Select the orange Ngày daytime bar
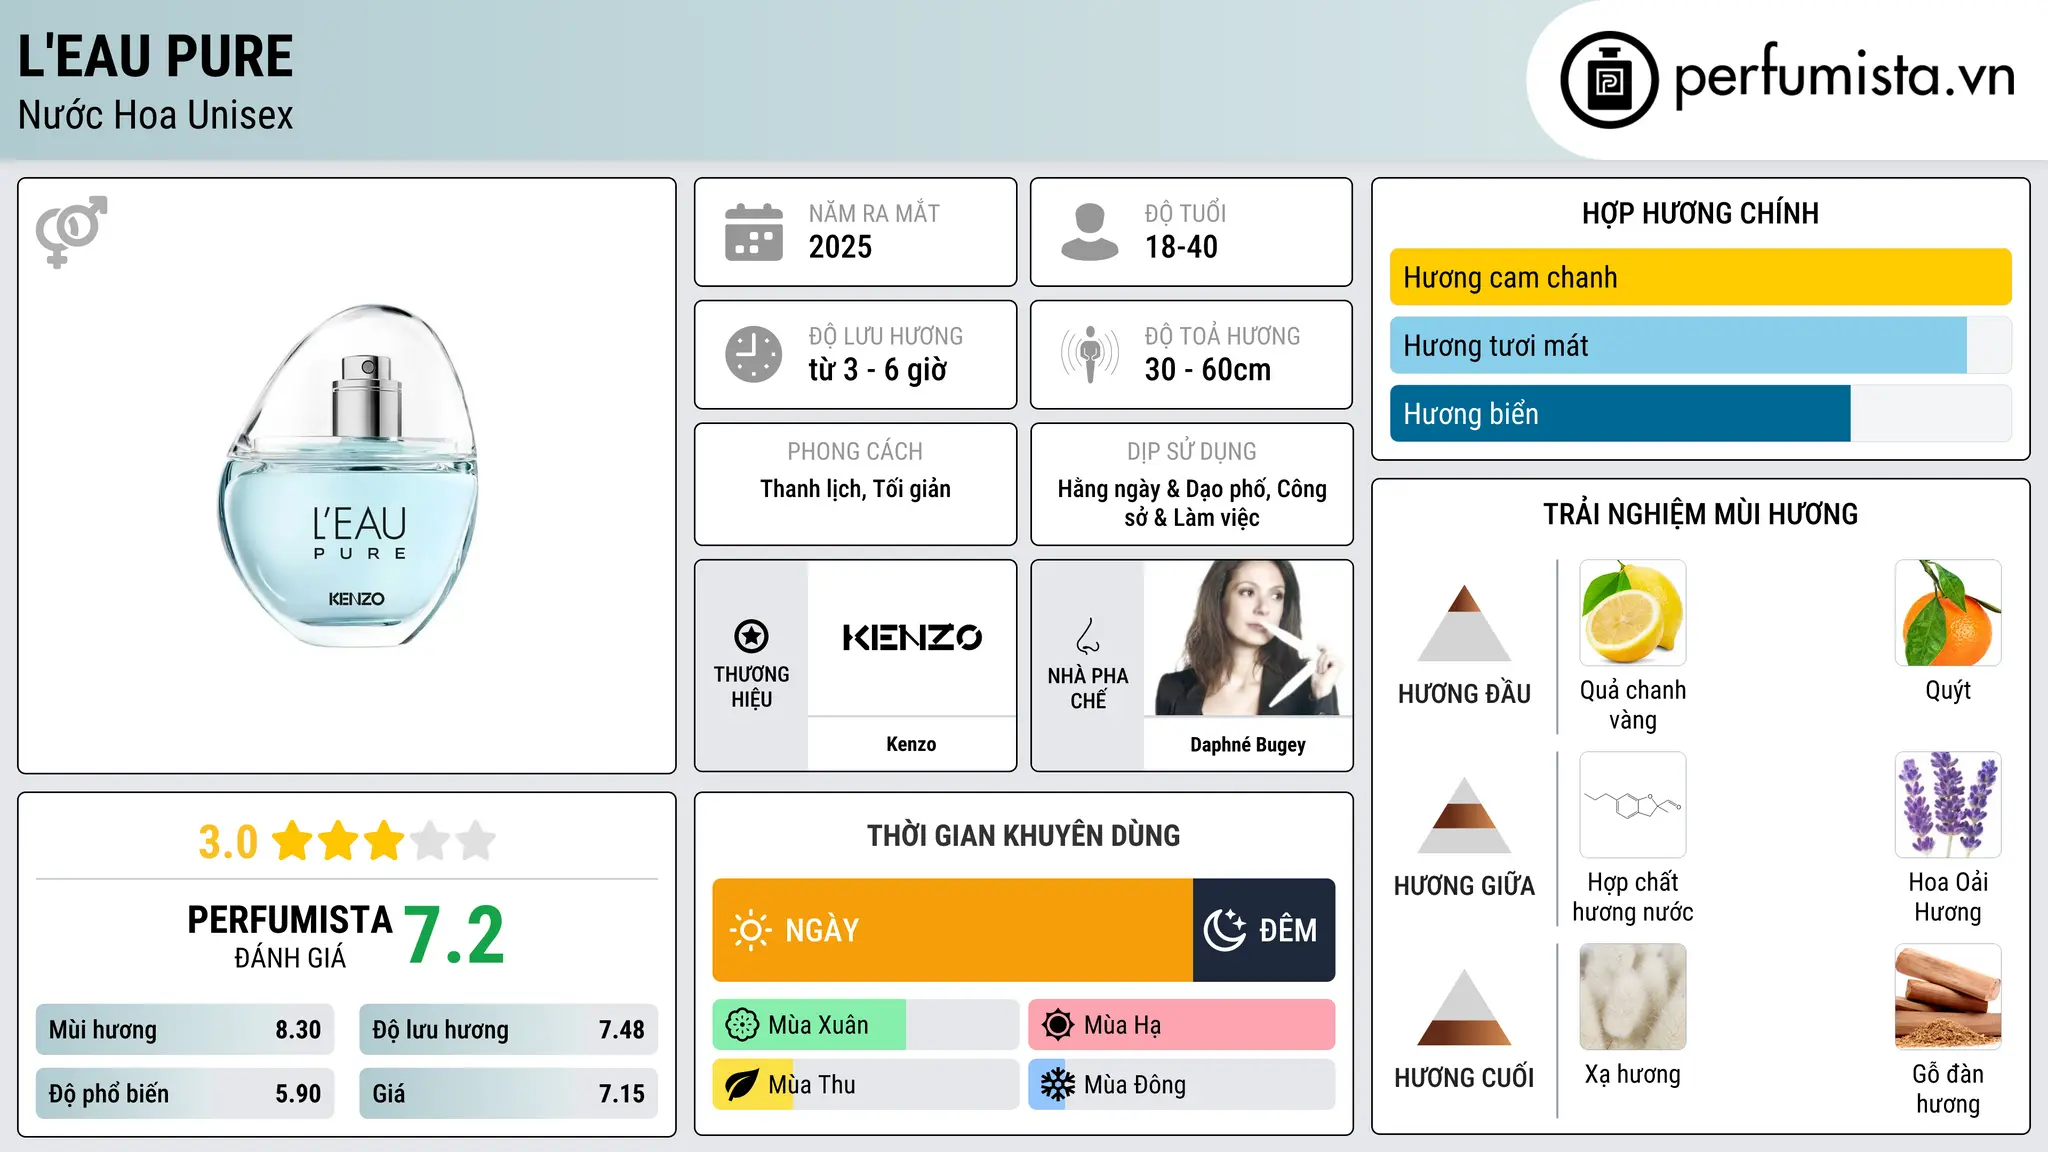This screenshot has width=2048, height=1152. pyautogui.click(x=952, y=930)
